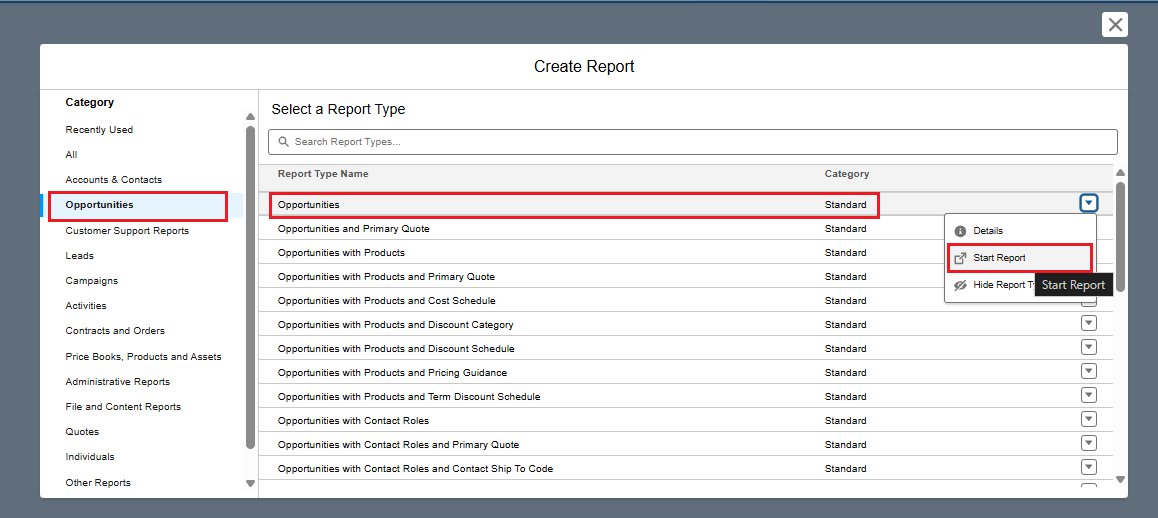Click the report type list scroll-up arrow
The height and width of the screenshot is (518, 1158).
[1120, 173]
